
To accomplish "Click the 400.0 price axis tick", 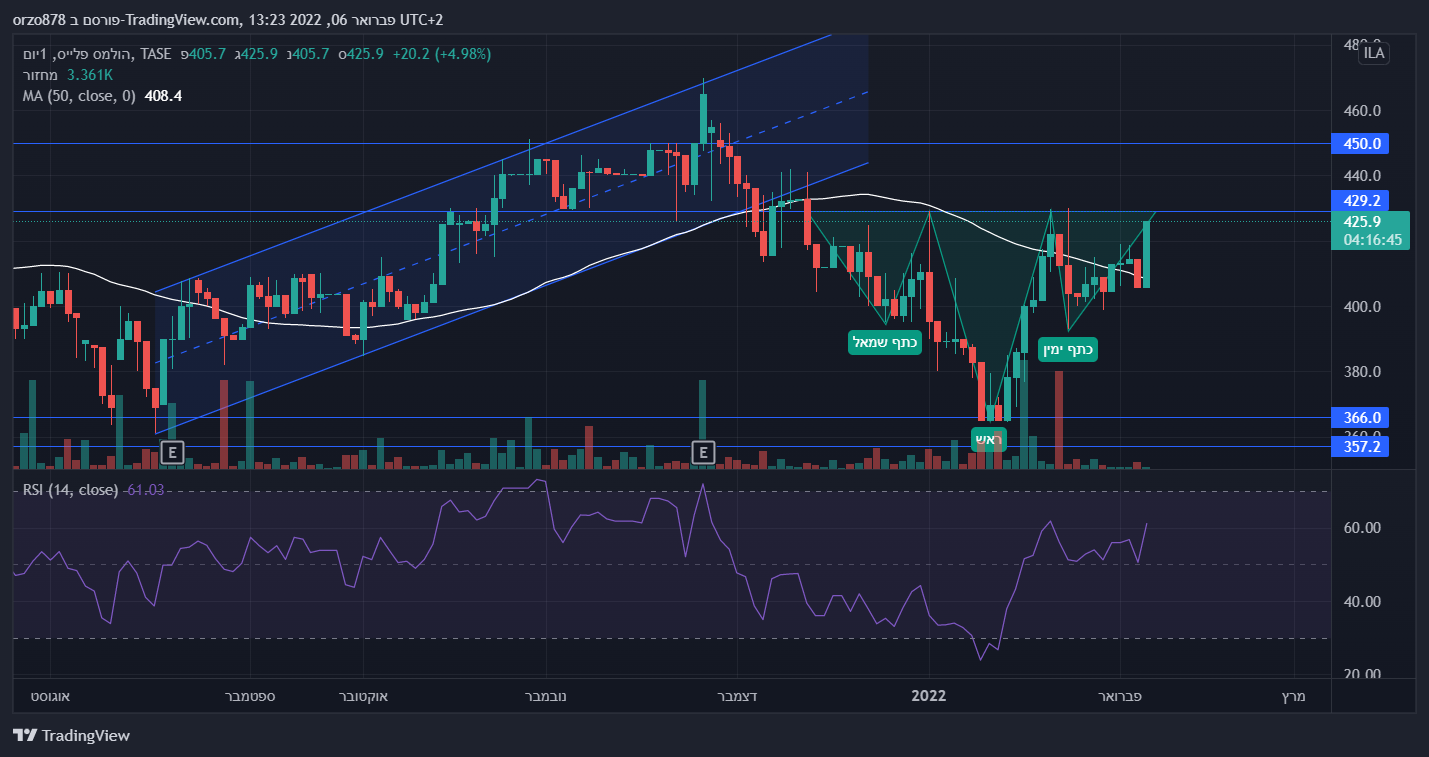I will click(x=1362, y=306).
